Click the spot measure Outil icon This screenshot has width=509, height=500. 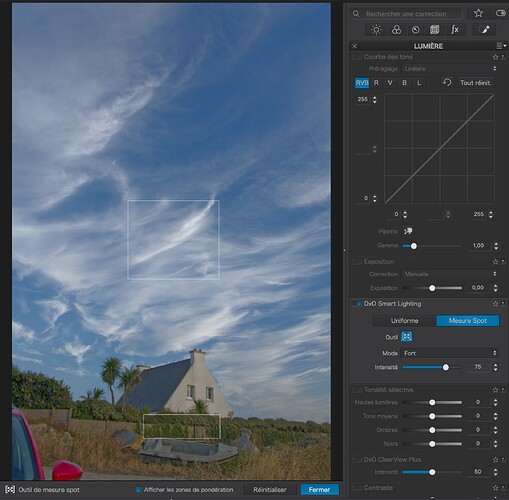[x=407, y=336]
